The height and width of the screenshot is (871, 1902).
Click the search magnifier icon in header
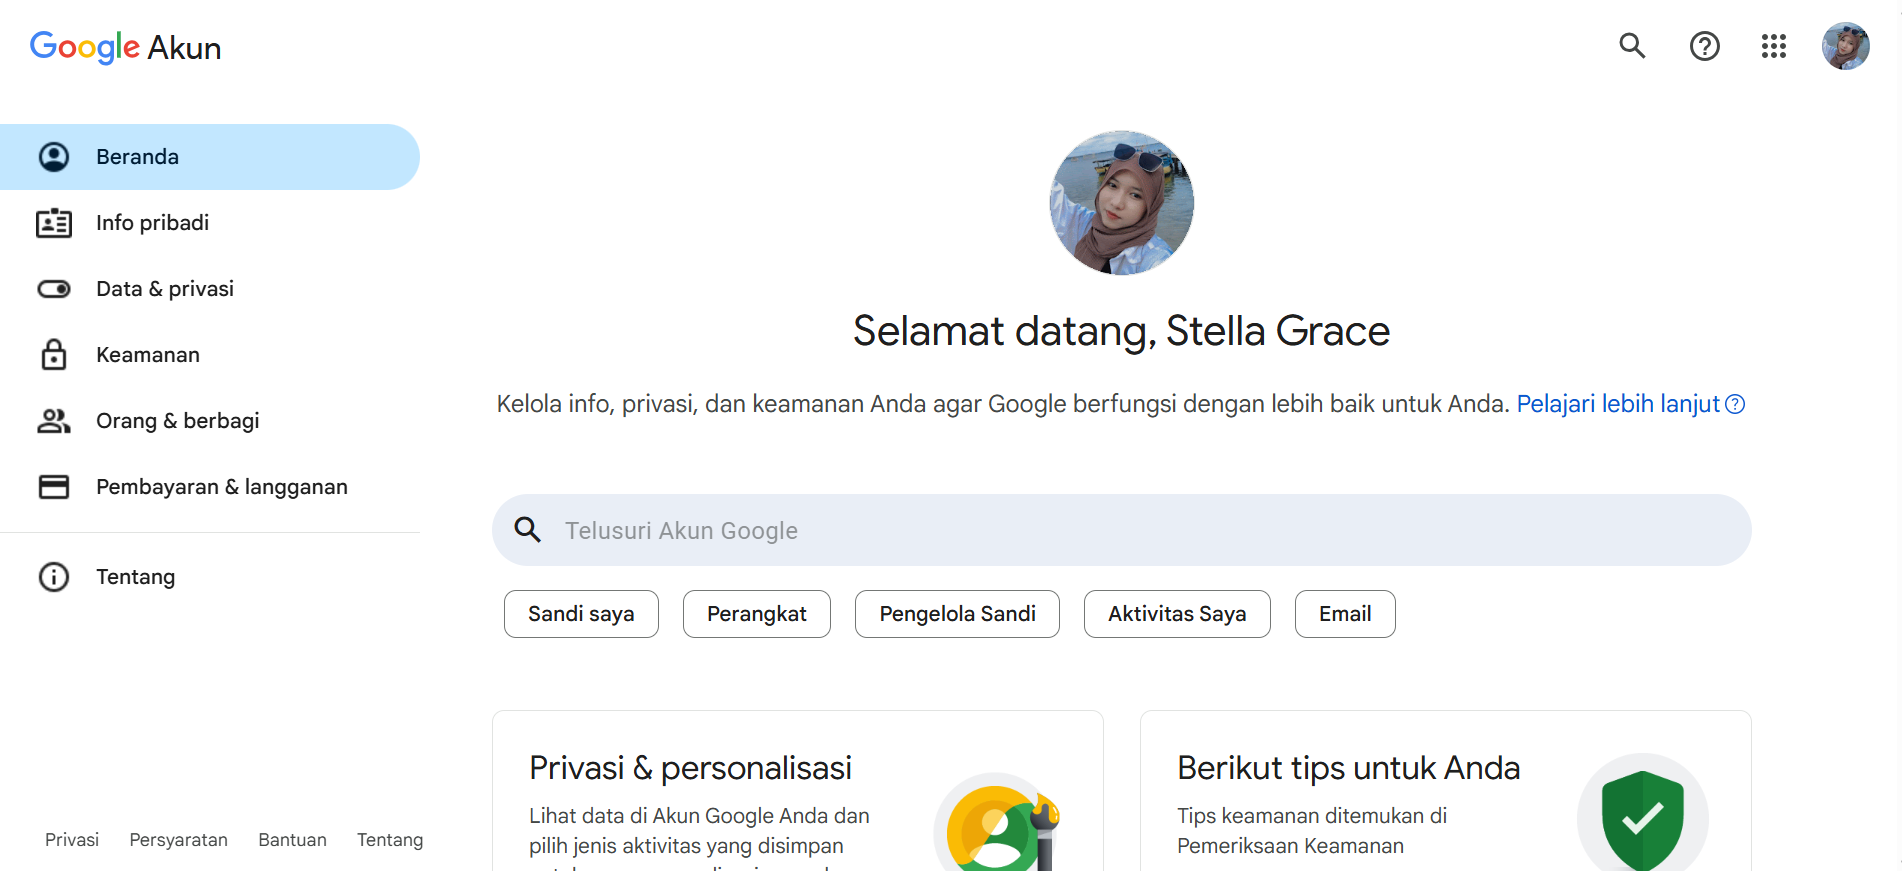(x=1632, y=46)
